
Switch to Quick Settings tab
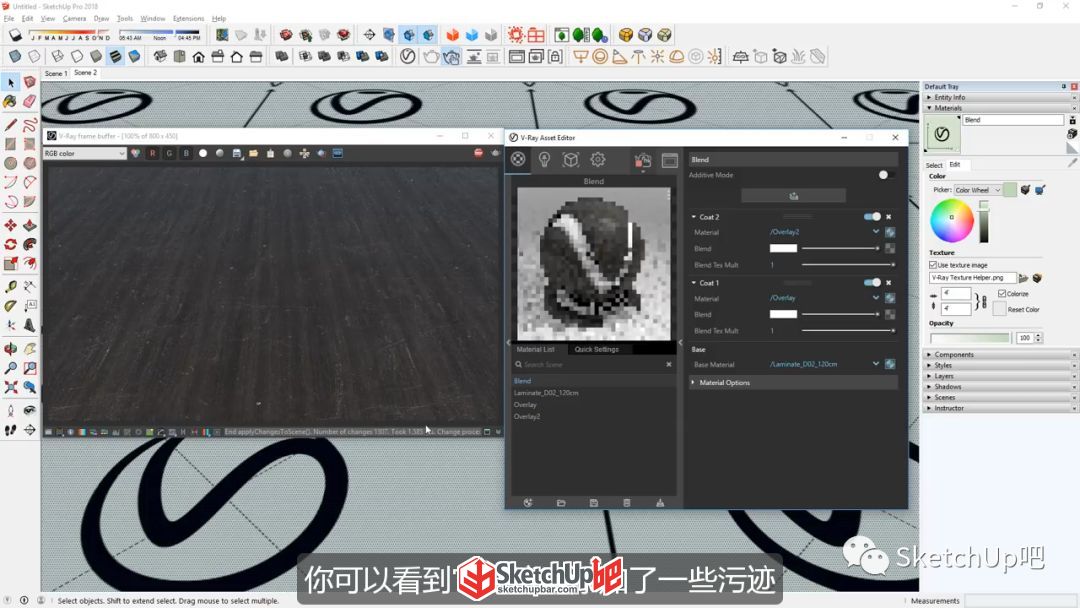pyautogui.click(x=596, y=349)
